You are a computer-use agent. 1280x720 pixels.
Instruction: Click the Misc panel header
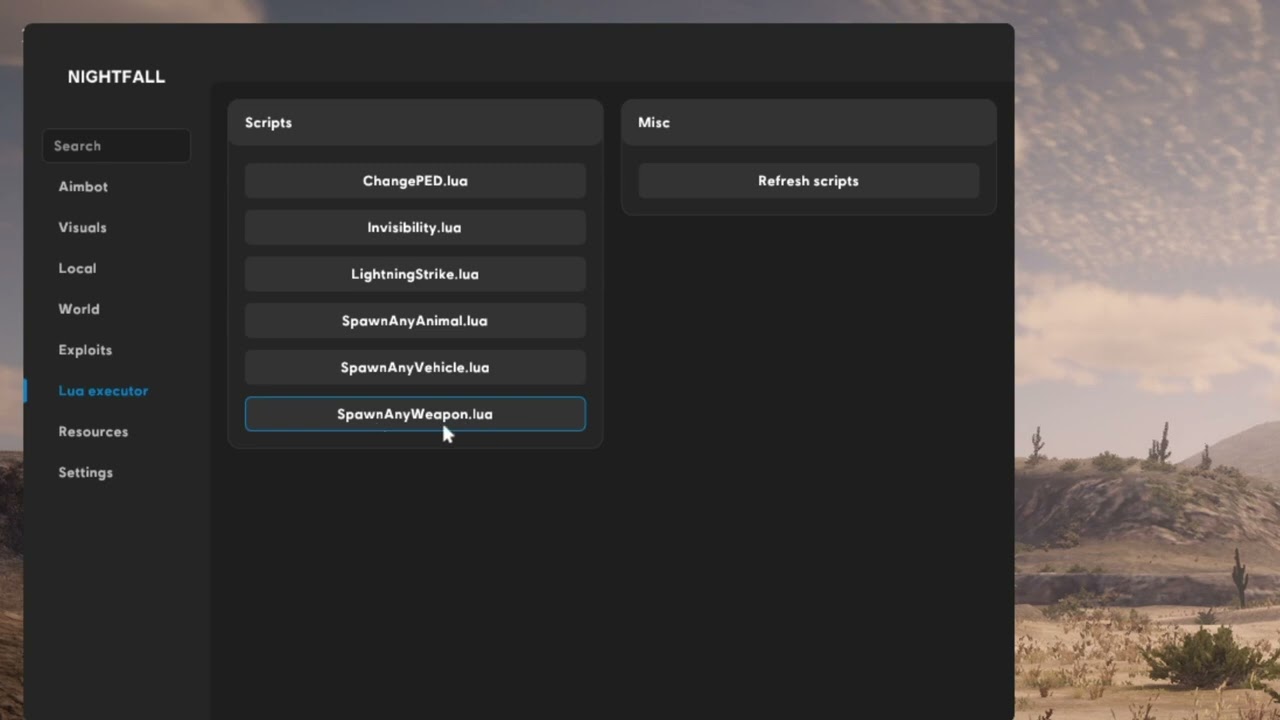pyautogui.click(x=808, y=122)
